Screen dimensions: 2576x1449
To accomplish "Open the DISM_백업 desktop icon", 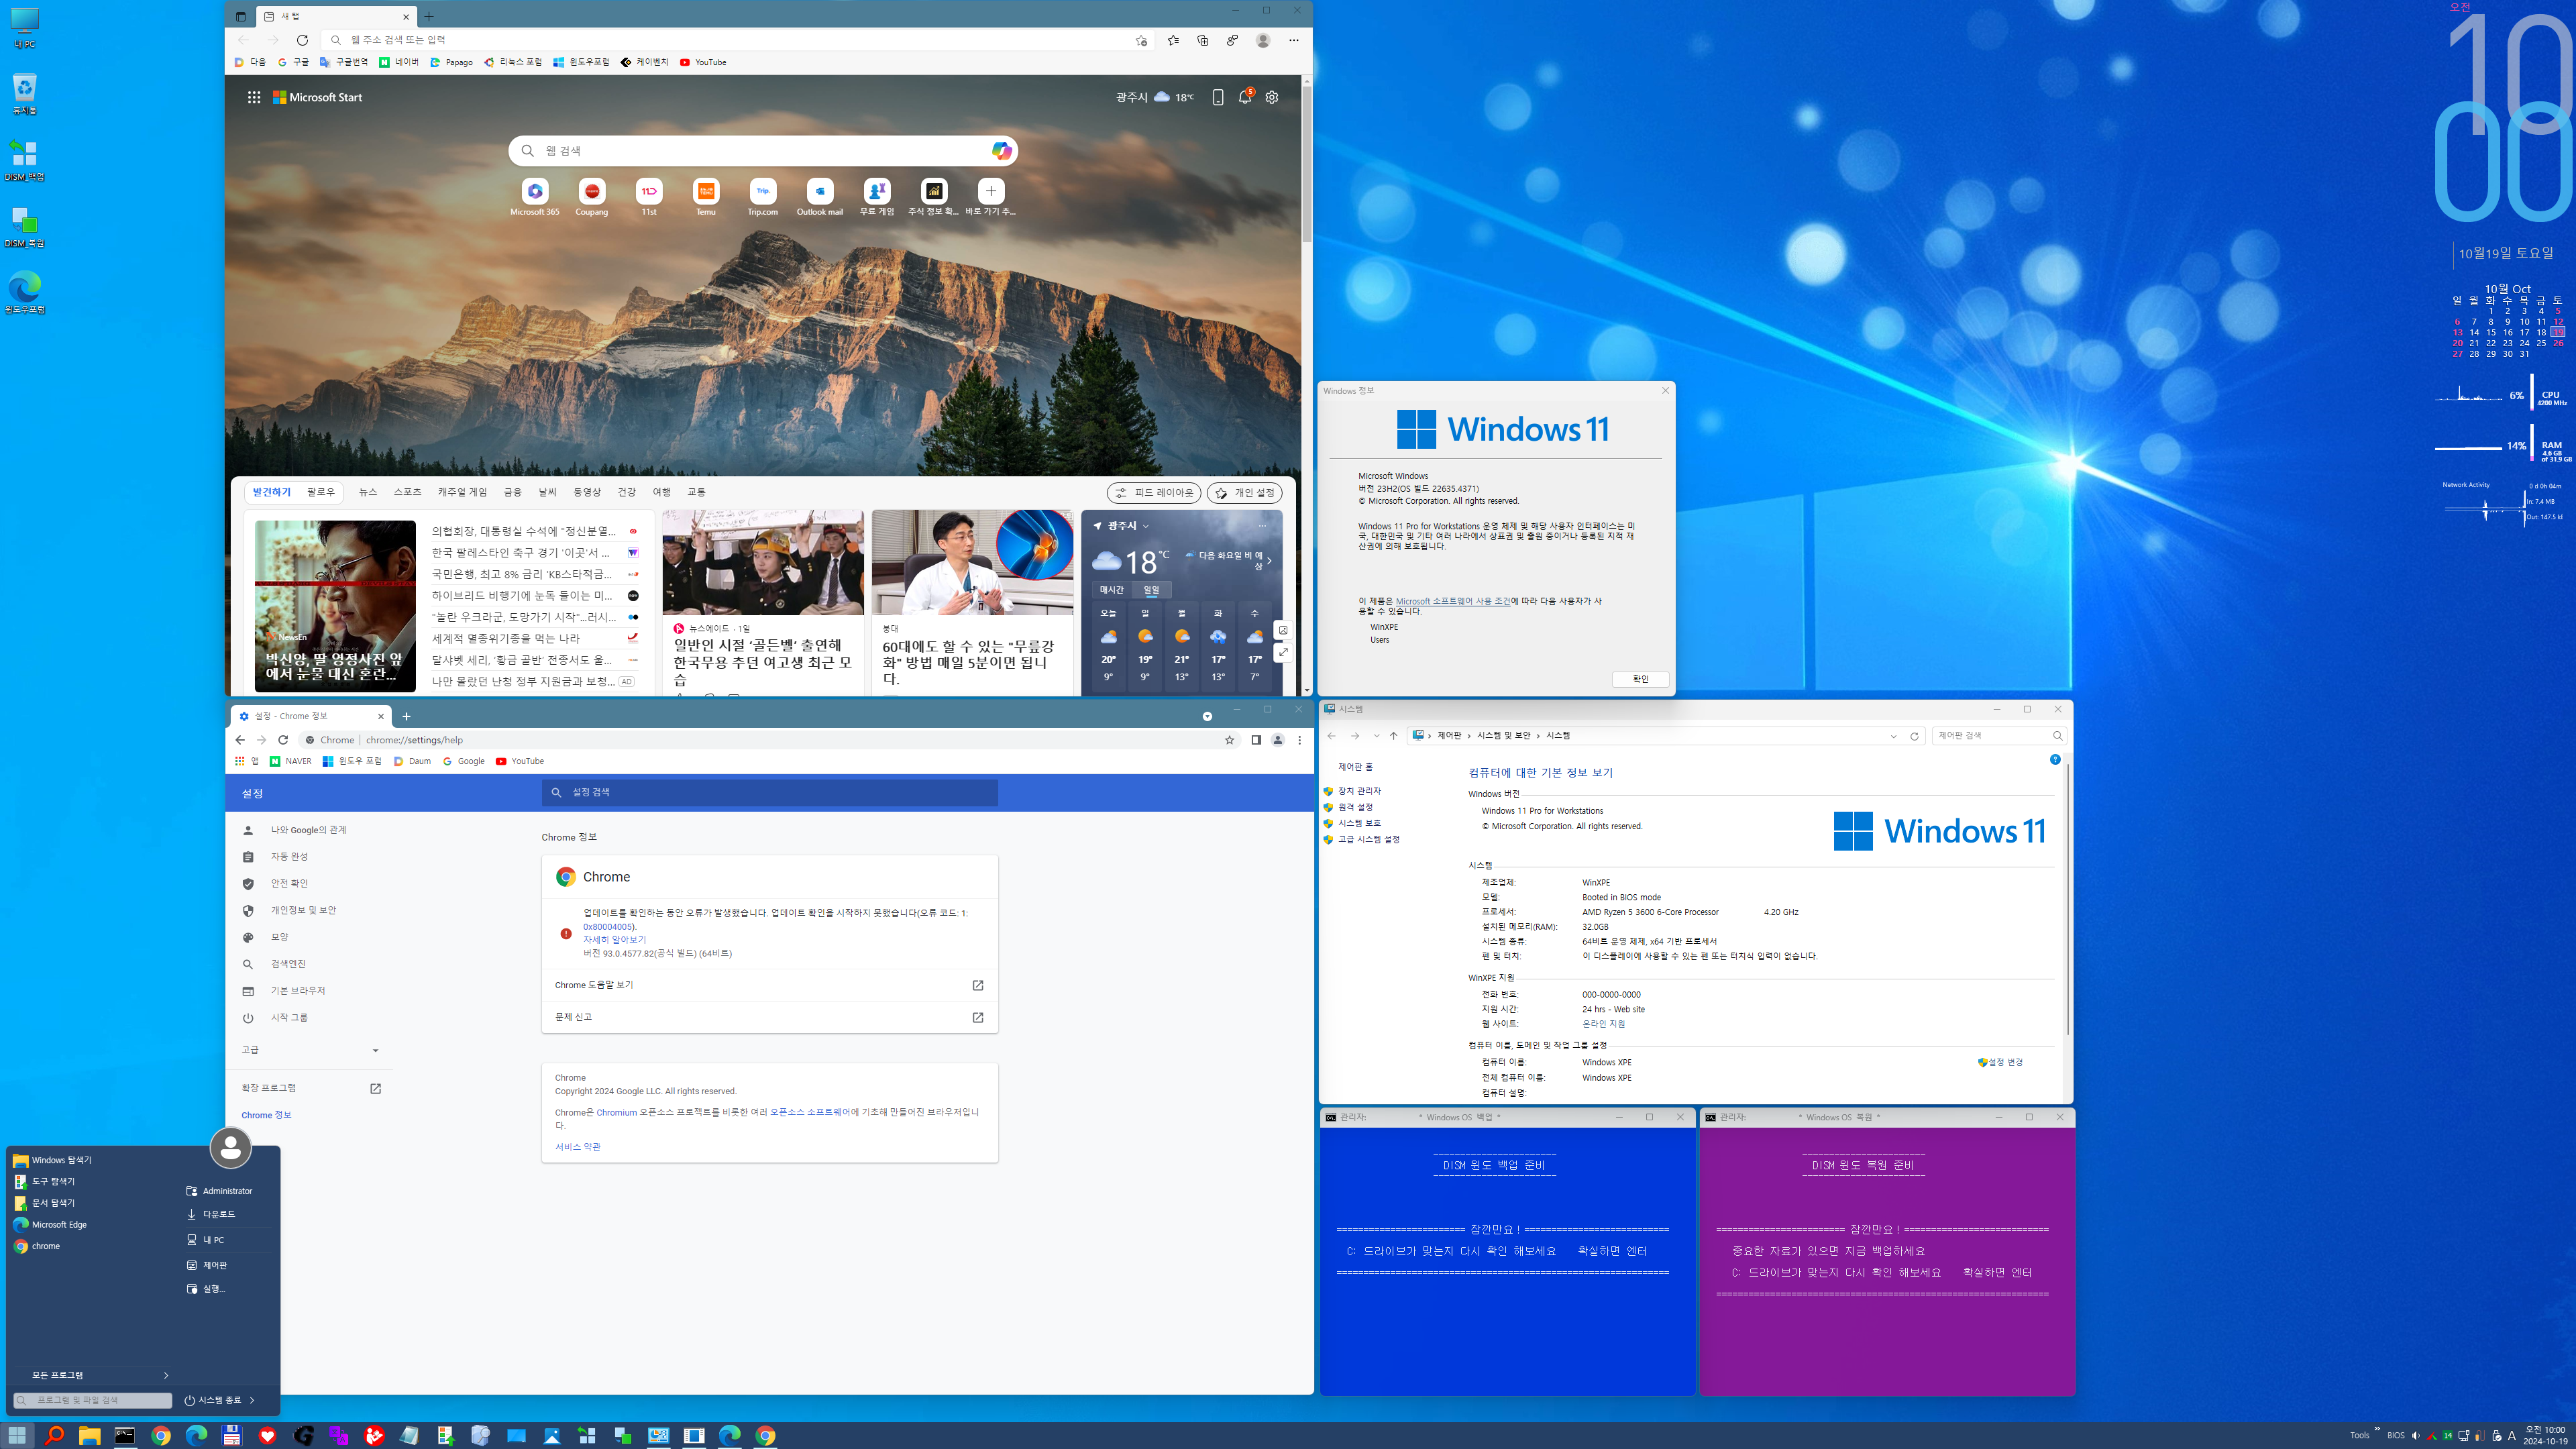I will coord(25,160).
